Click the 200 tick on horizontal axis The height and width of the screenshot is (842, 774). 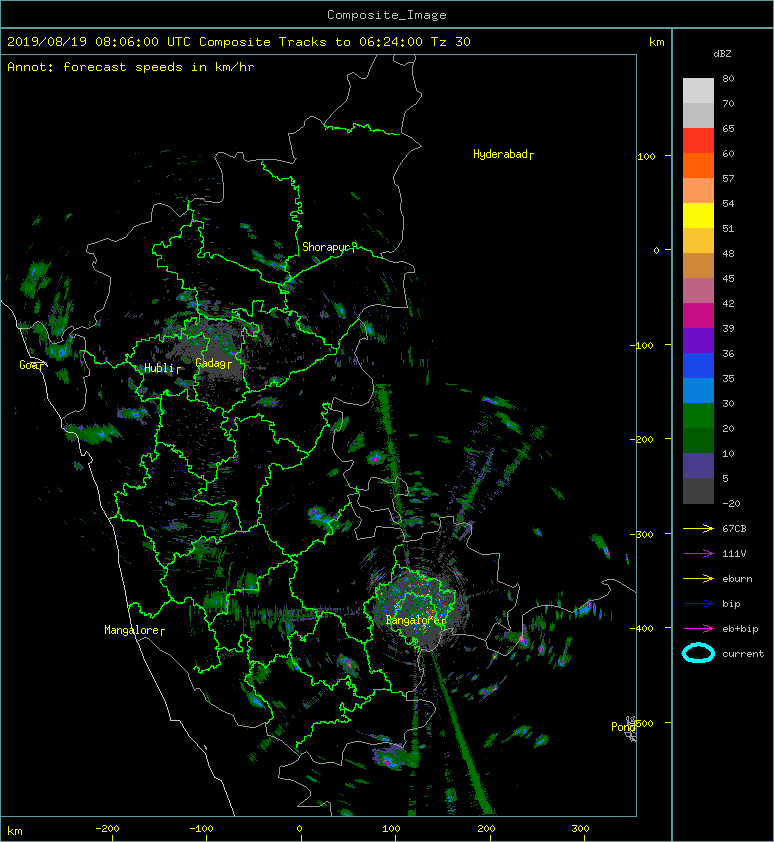486,829
